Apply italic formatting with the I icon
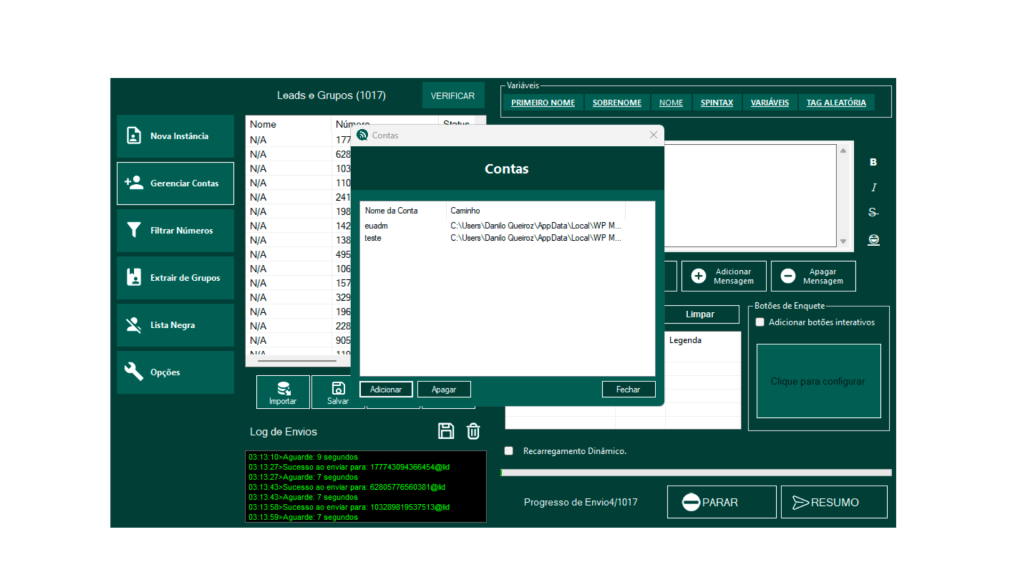This screenshot has width=1024, height=576. [x=873, y=187]
